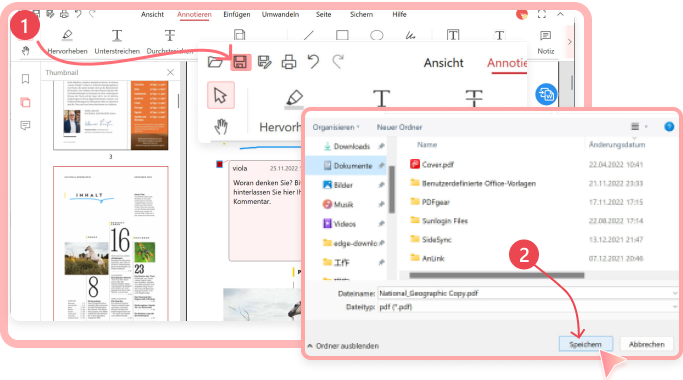Open the Umwandeln tab
The image size is (683, 380).
click(x=281, y=14)
